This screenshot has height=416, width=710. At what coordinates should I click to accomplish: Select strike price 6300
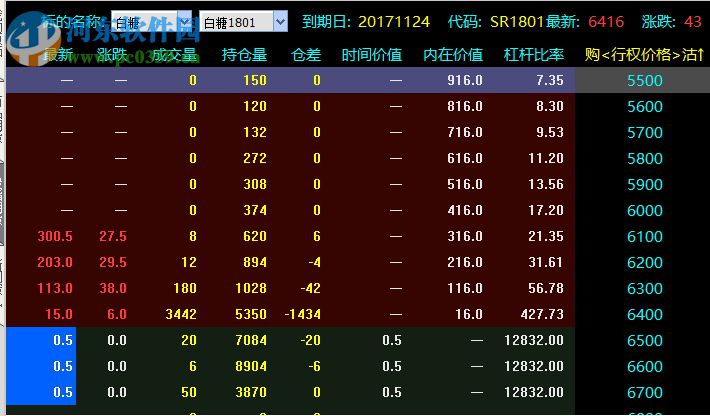point(645,288)
